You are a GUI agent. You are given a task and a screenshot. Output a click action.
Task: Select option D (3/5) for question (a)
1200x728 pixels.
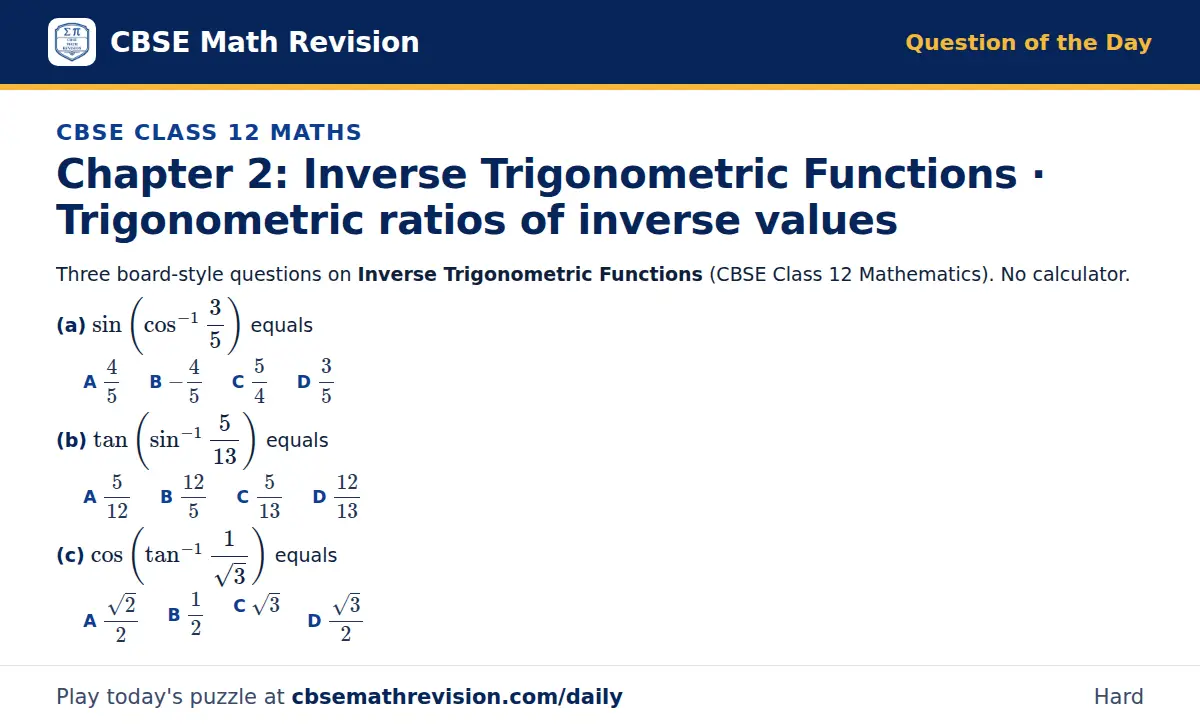[316, 381]
